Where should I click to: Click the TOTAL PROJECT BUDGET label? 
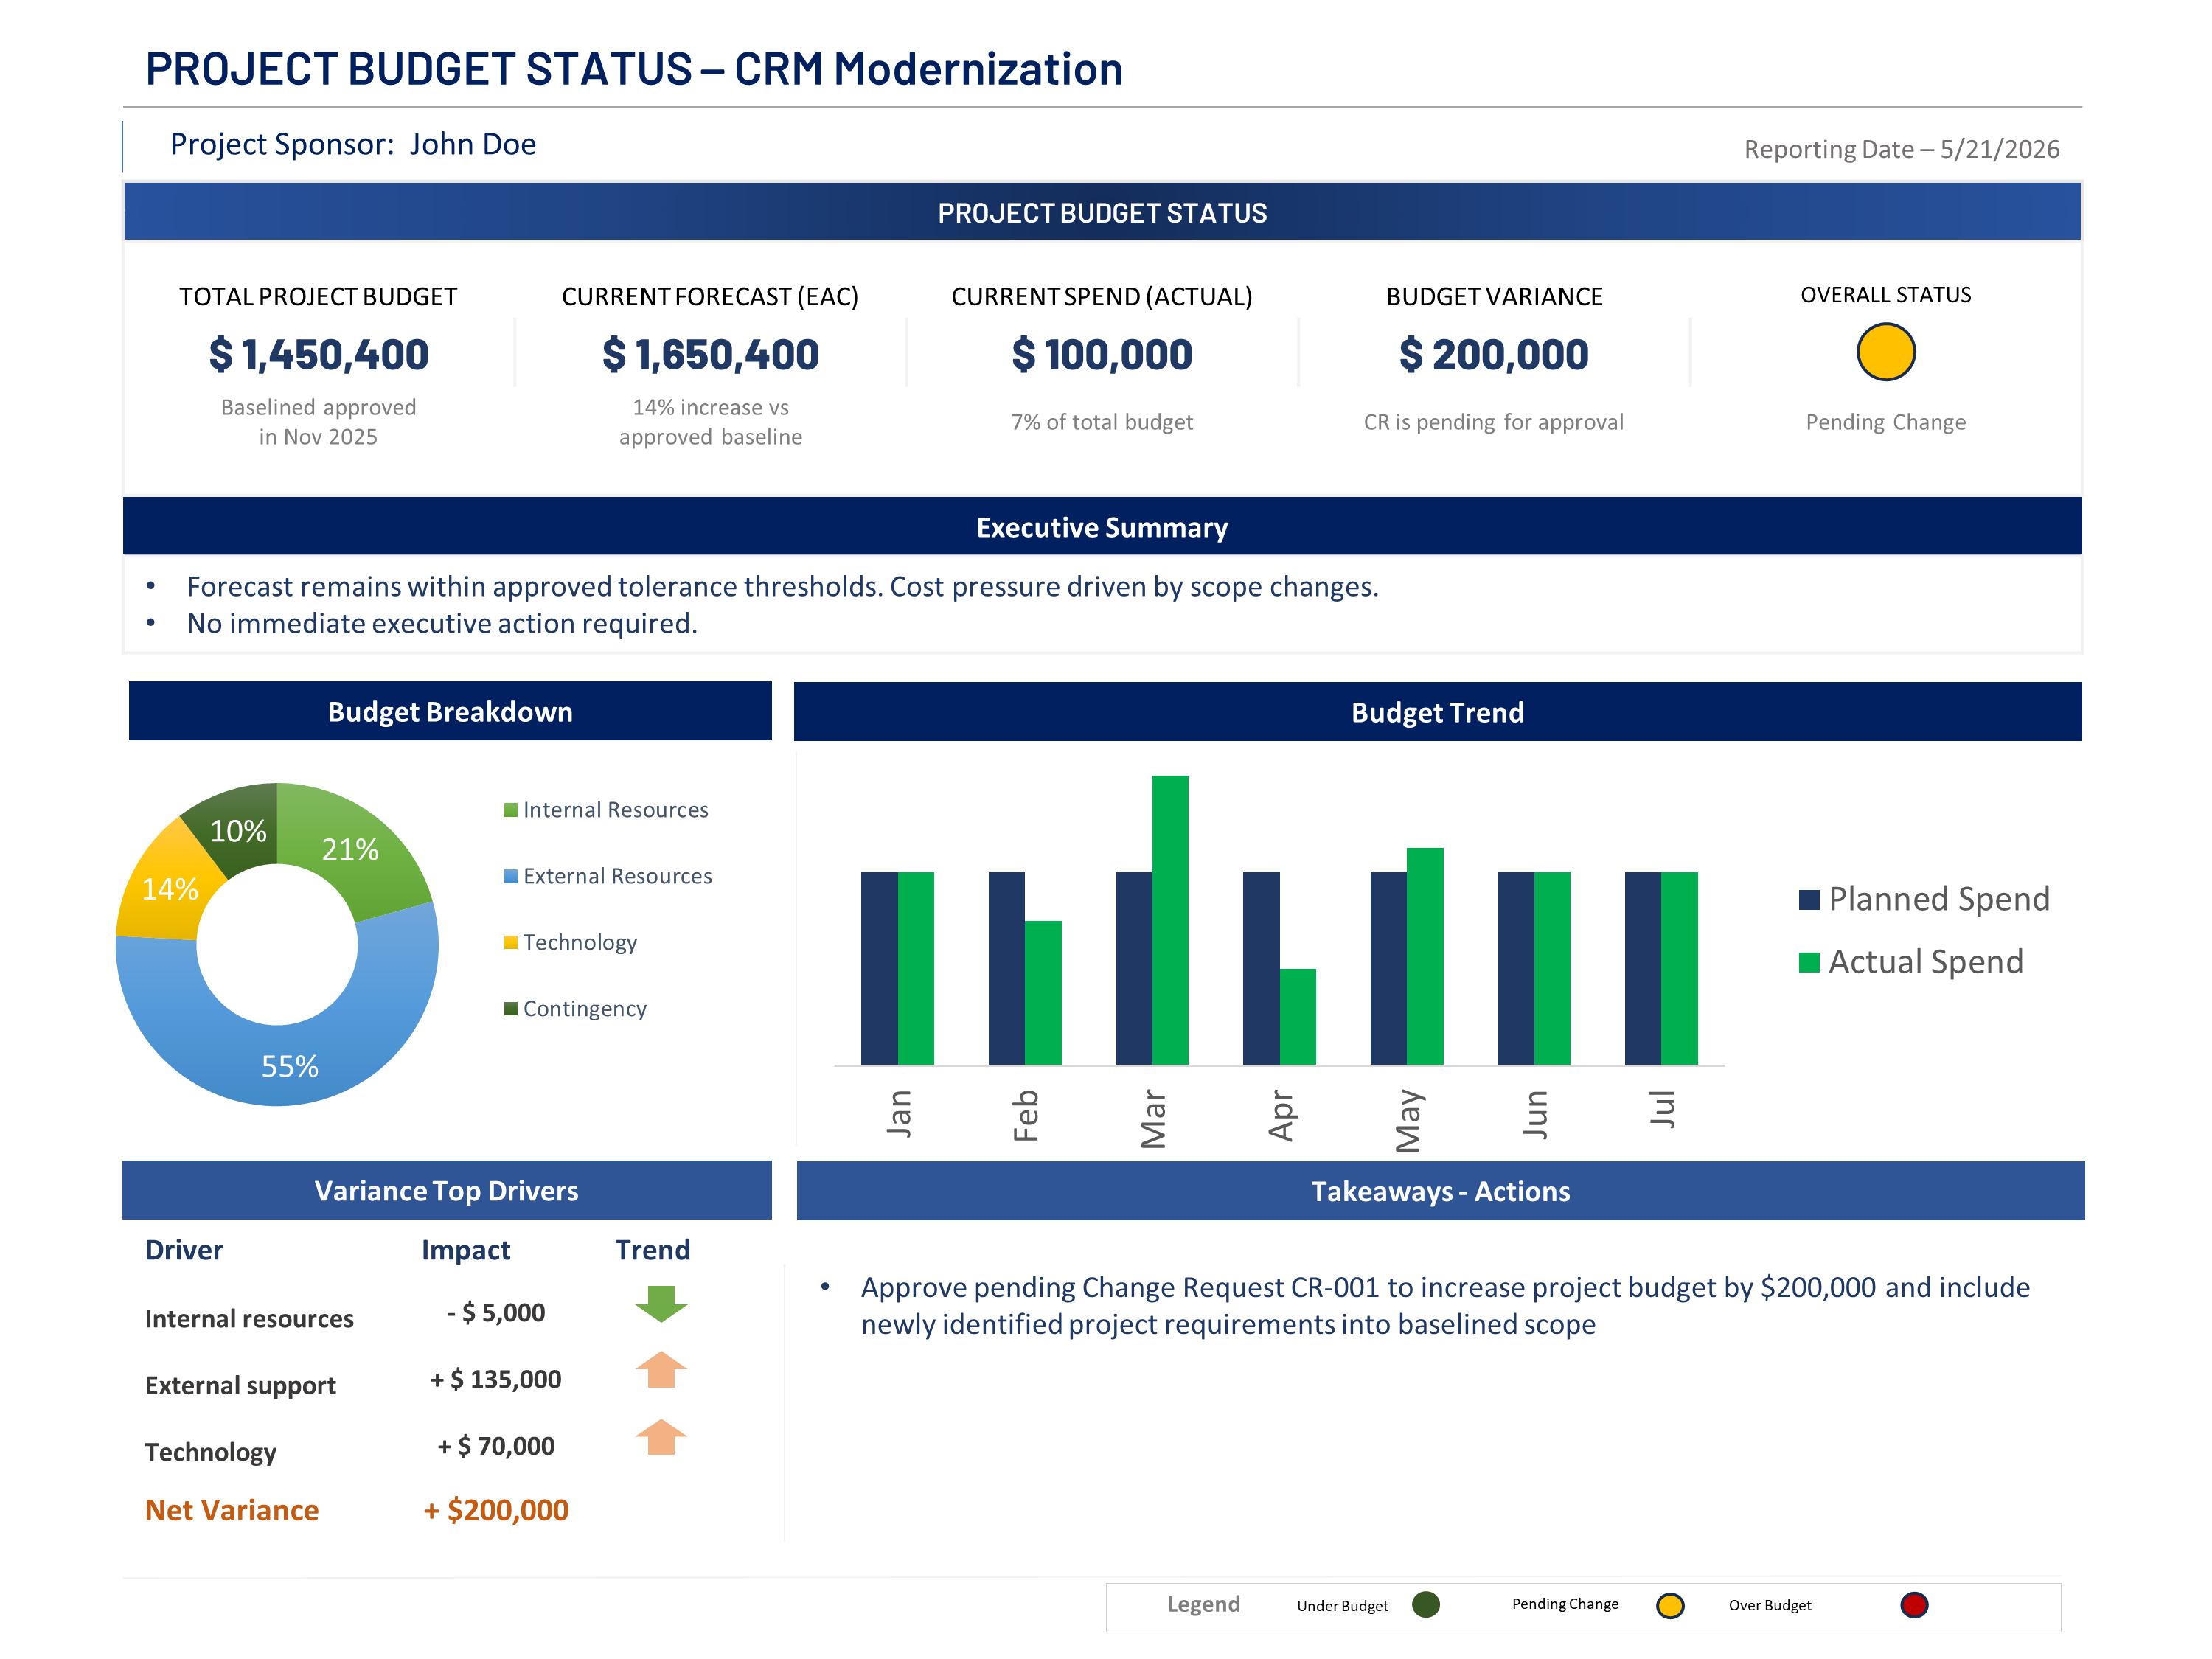(318, 297)
